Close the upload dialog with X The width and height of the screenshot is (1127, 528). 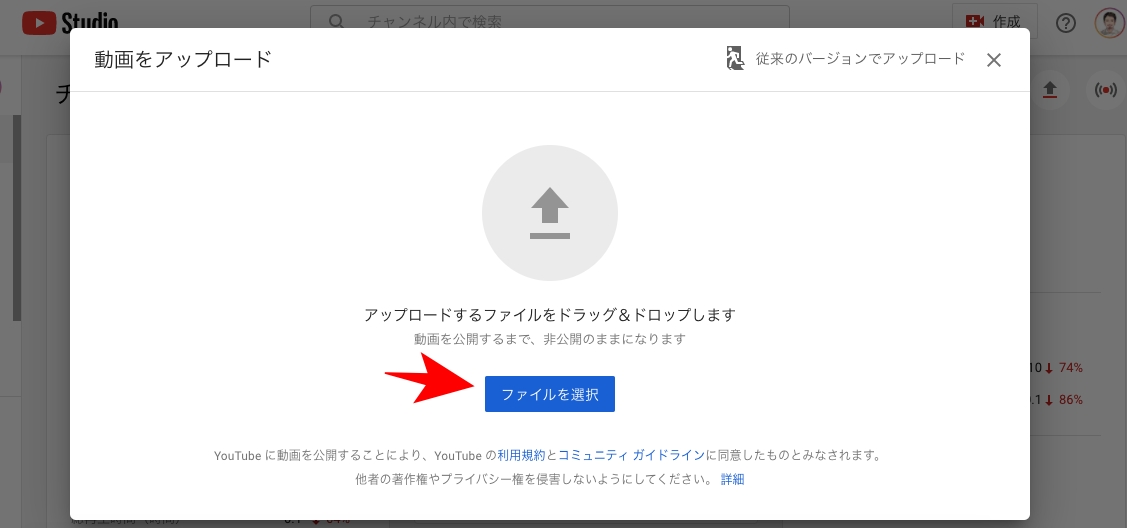point(993,60)
